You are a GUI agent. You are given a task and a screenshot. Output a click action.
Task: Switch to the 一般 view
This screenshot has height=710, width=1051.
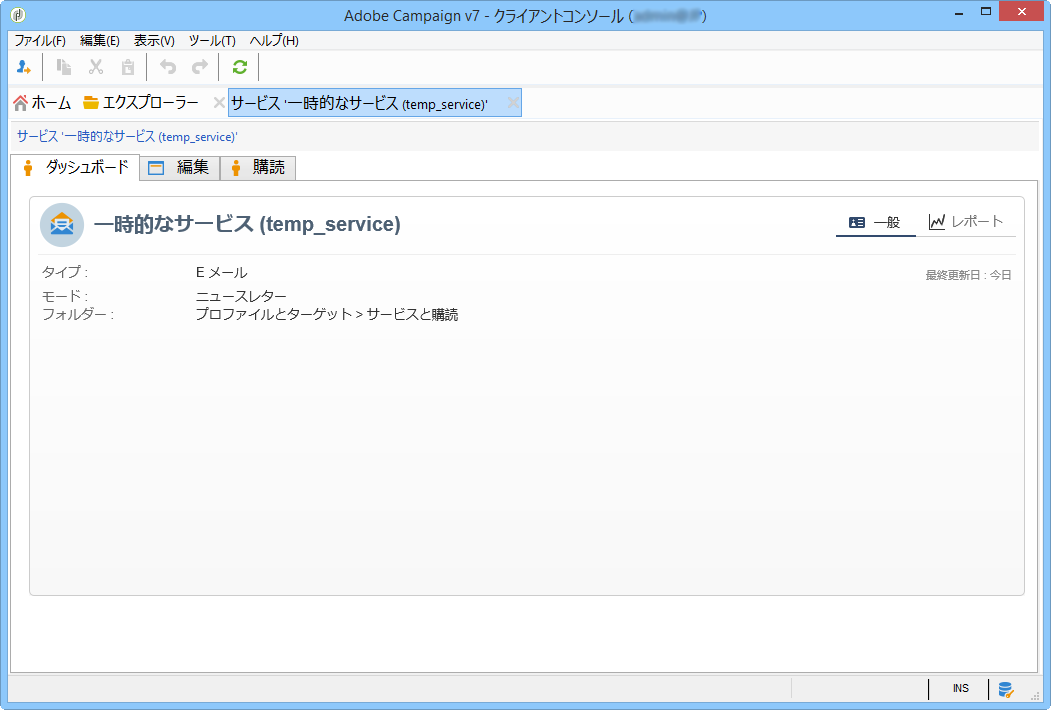(x=875, y=223)
